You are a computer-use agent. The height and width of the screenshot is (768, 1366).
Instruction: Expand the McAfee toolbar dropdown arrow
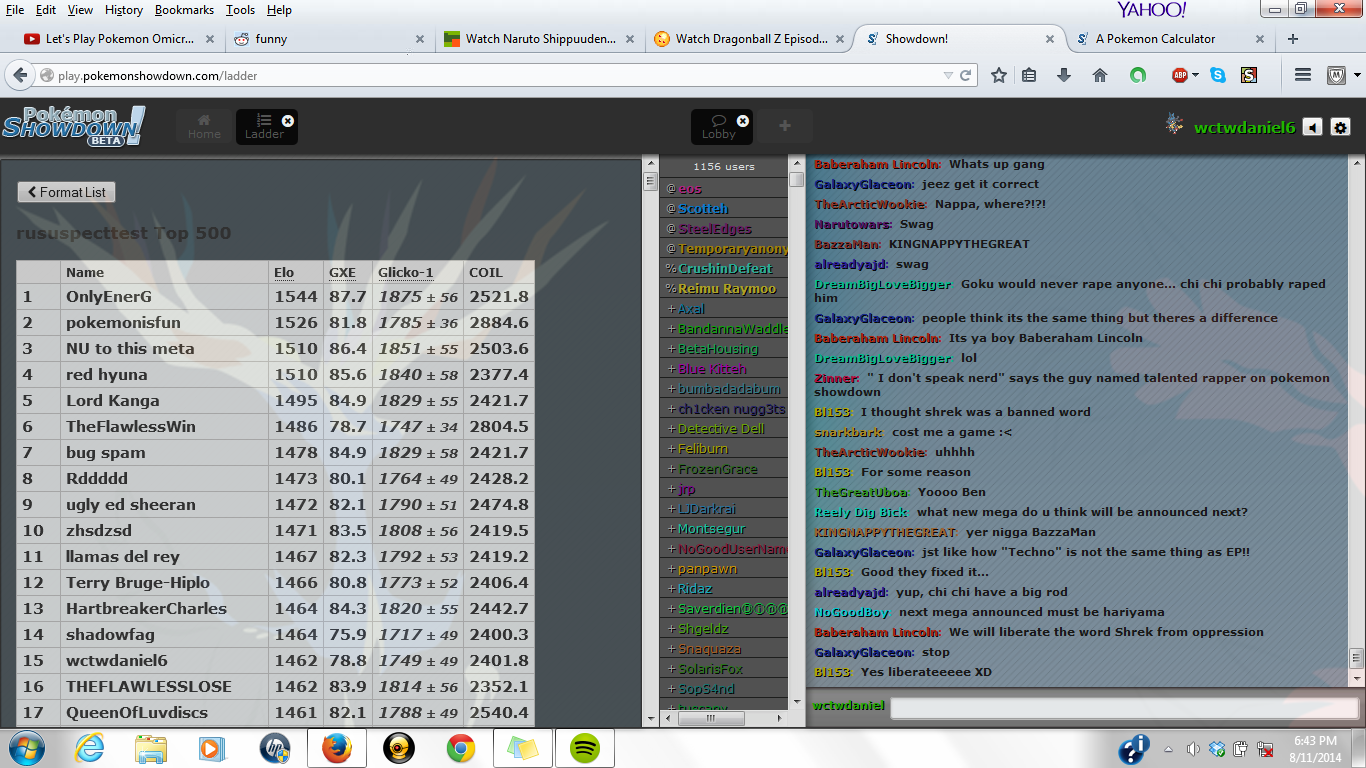pyautogui.click(x=1357, y=75)
